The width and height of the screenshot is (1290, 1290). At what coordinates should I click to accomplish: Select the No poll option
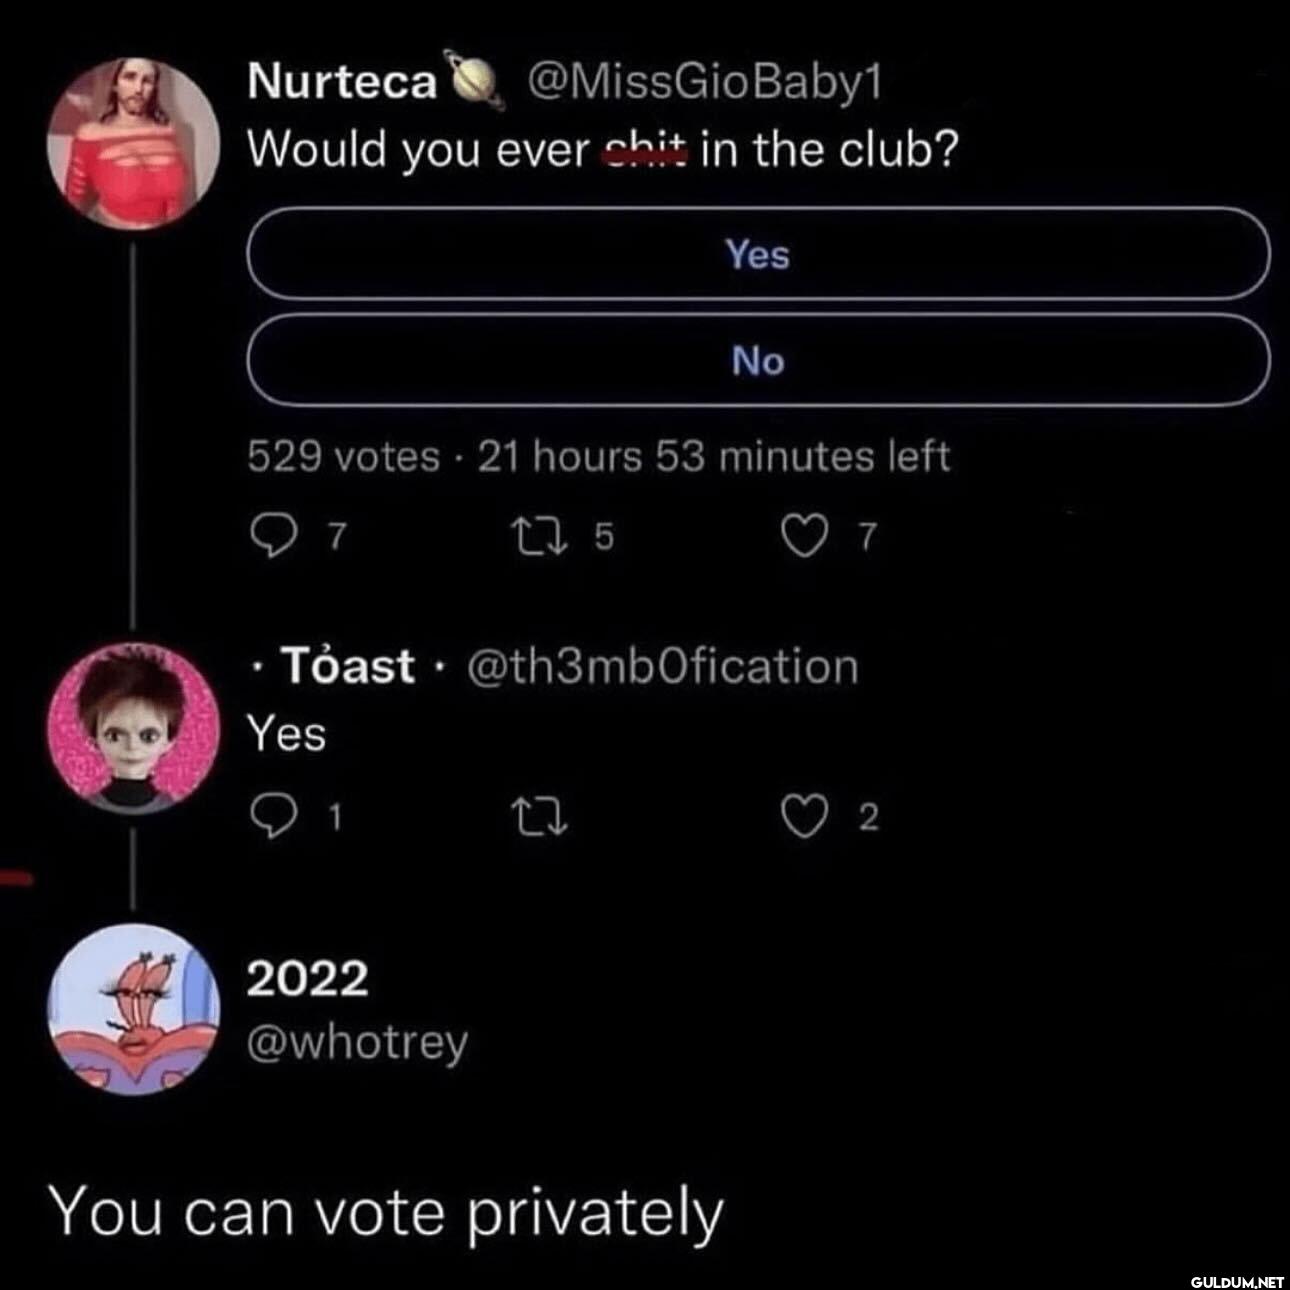(x=758, y=360)
